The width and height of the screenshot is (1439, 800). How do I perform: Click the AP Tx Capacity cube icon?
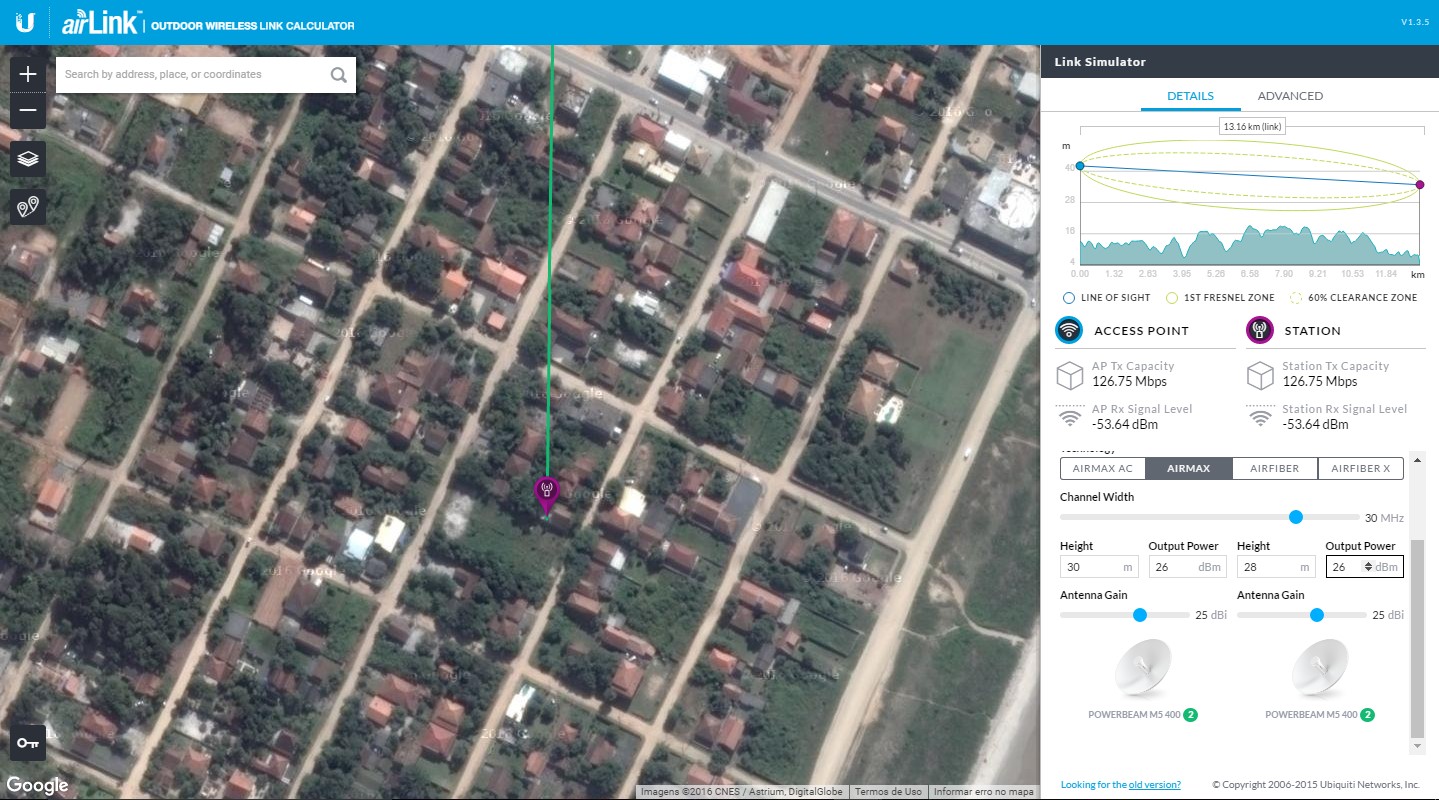[x=1071, y=376]
